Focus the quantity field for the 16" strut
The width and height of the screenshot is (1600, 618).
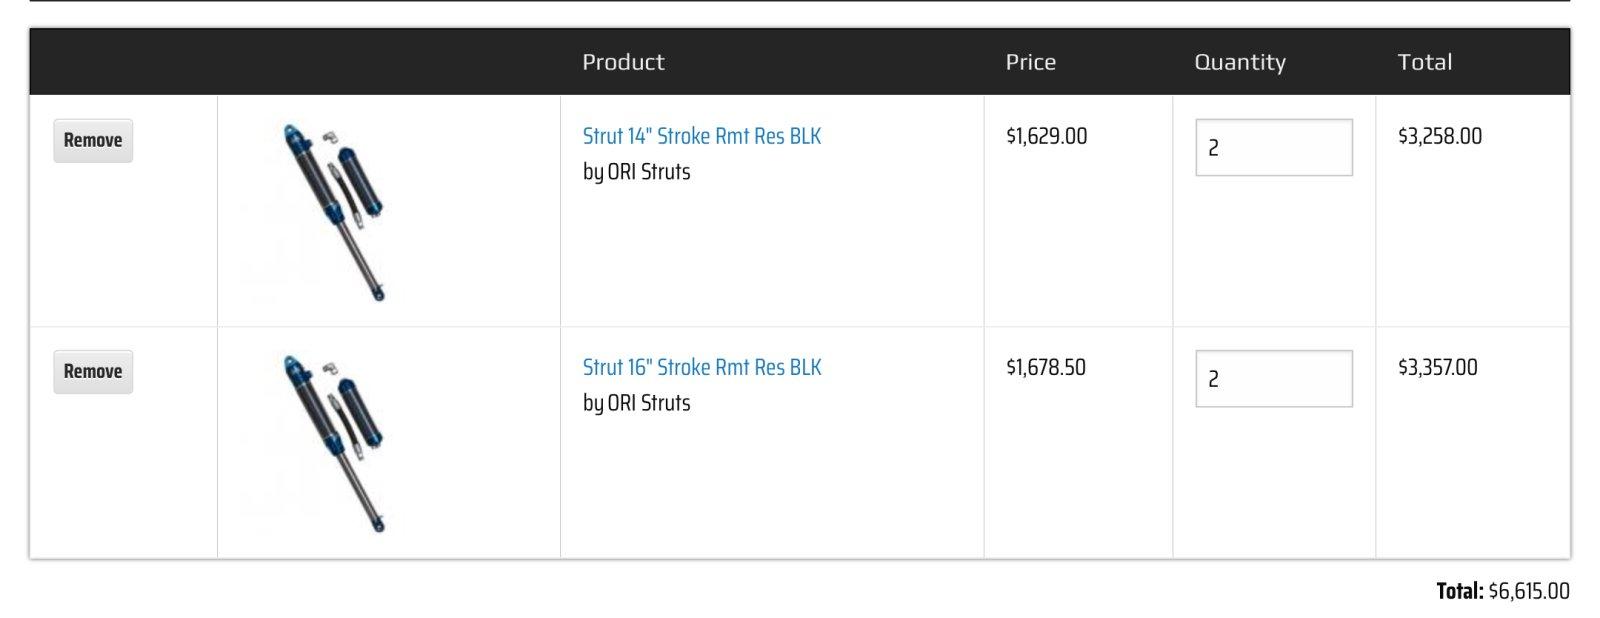coord(1273,379)
